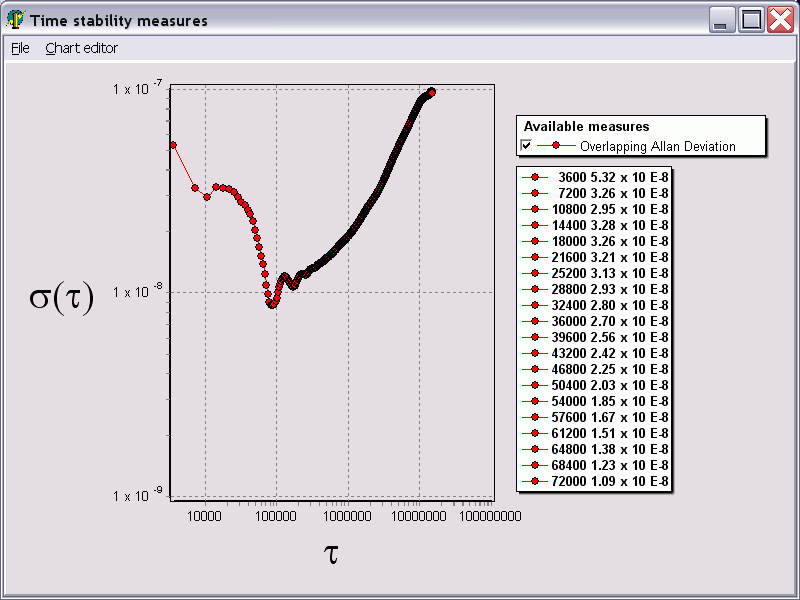Select the 50400 2.03 x 10 E-8 entry

point(595,385)
